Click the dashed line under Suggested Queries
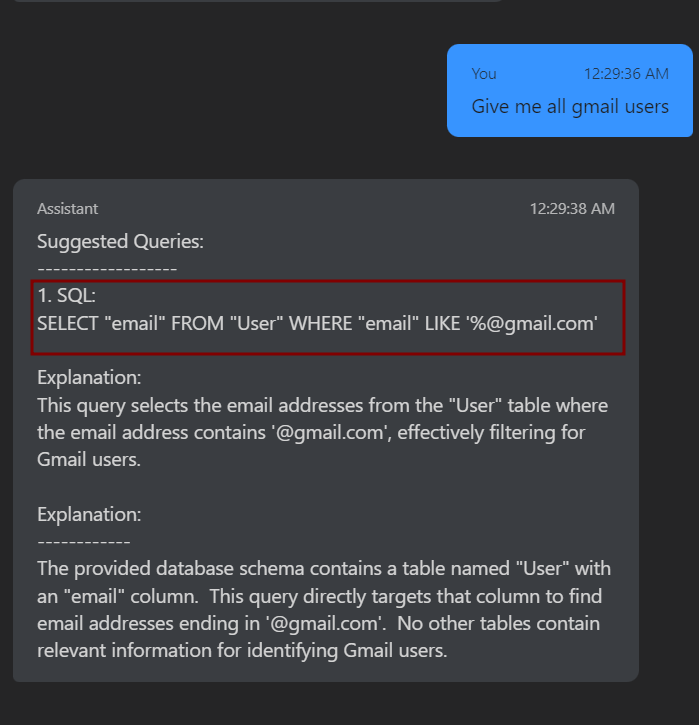Image resolution: width=699 pixels, height=725 pixels. 107,269
